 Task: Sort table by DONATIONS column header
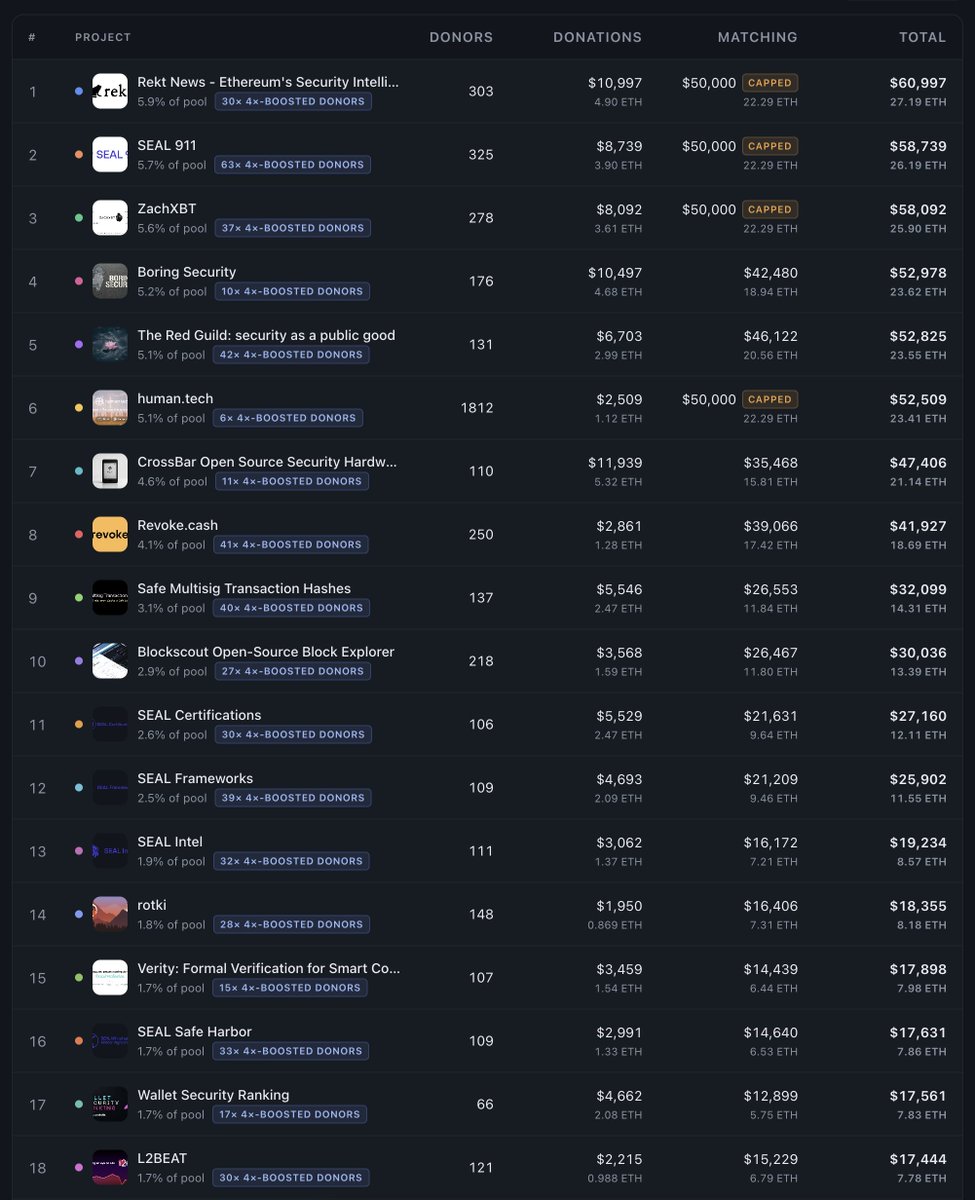pyautogui.click(x=598, y=37)
